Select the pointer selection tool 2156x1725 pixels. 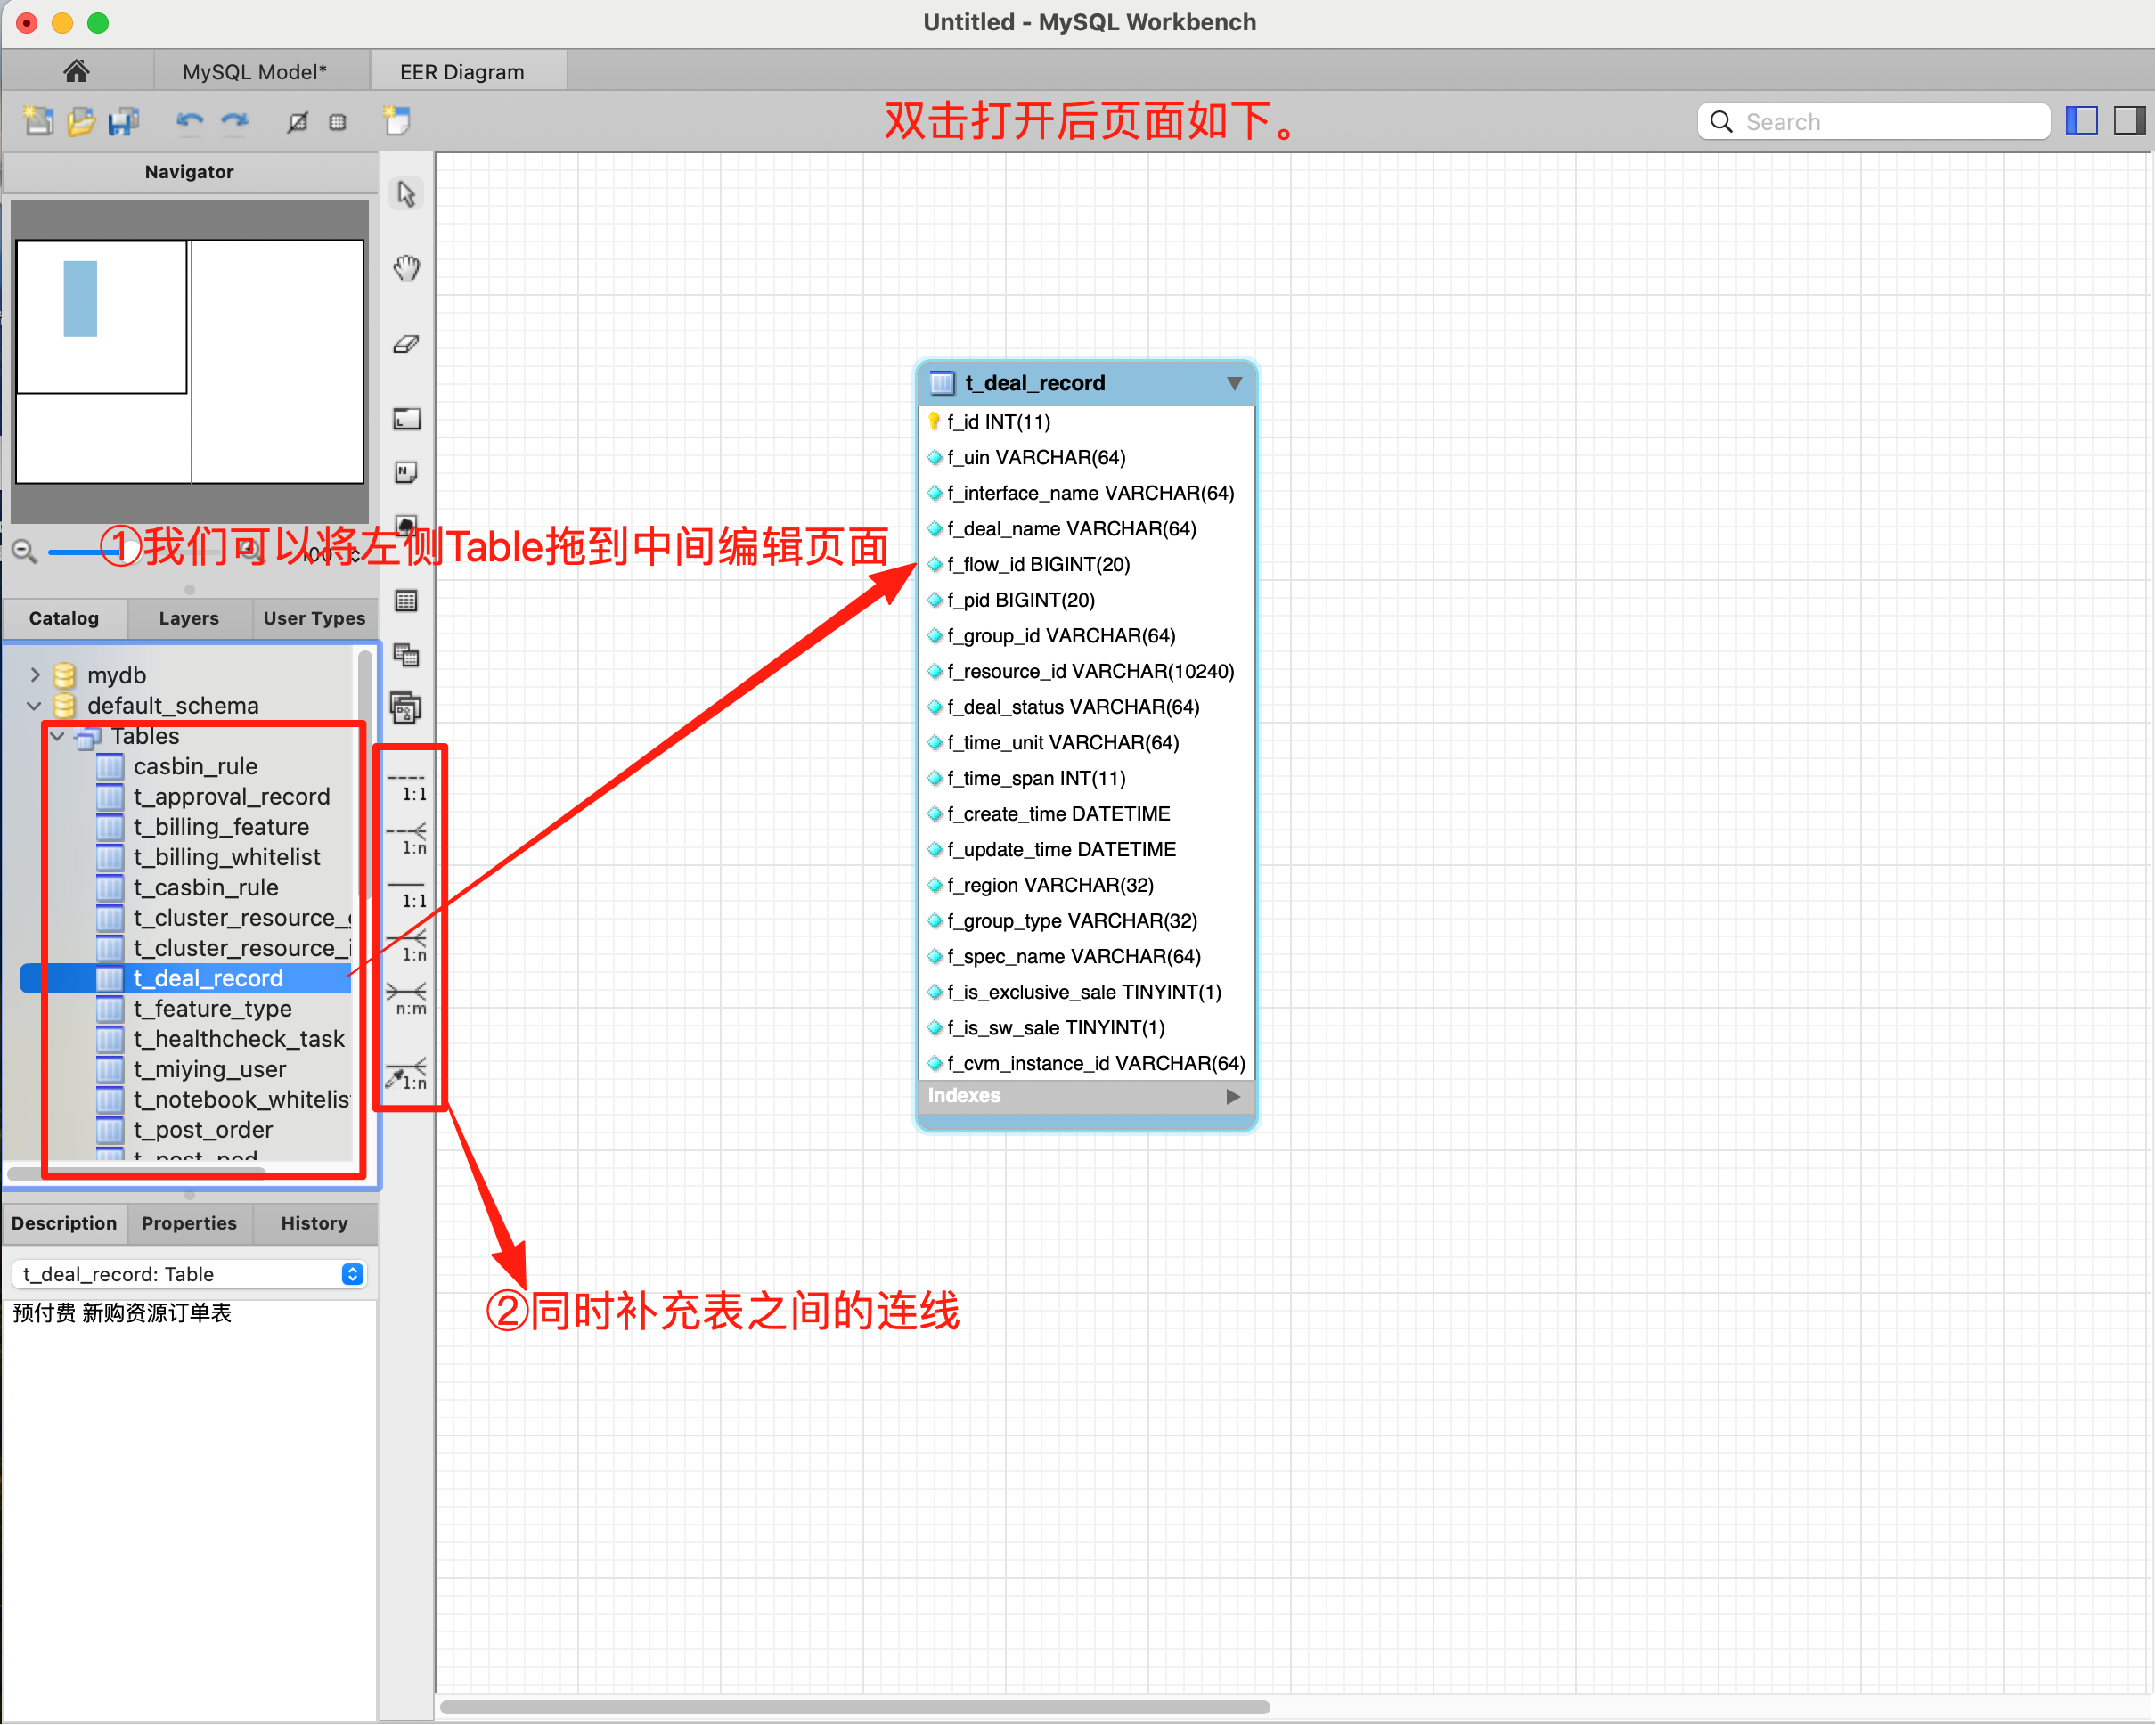tap(406, 193)
